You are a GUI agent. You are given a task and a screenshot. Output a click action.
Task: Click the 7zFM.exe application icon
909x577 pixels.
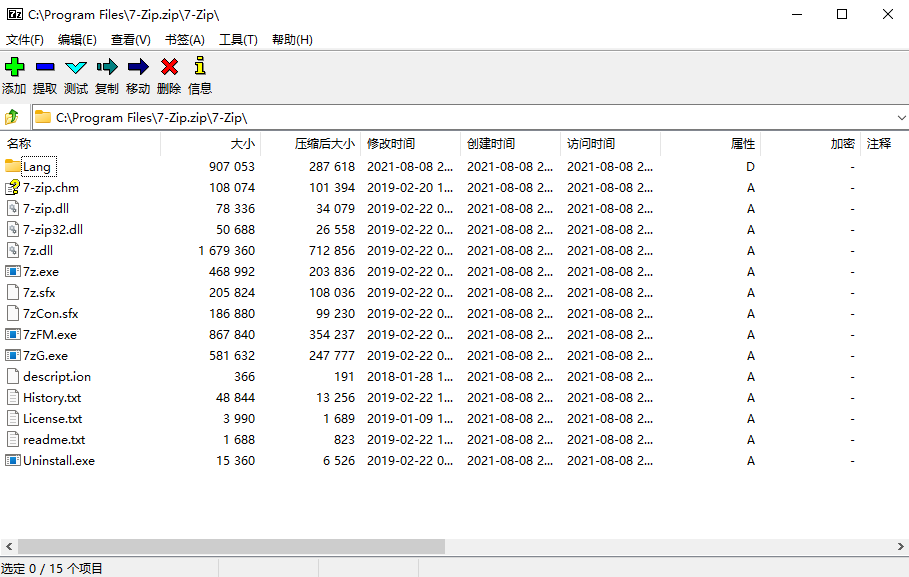point(13,334)
